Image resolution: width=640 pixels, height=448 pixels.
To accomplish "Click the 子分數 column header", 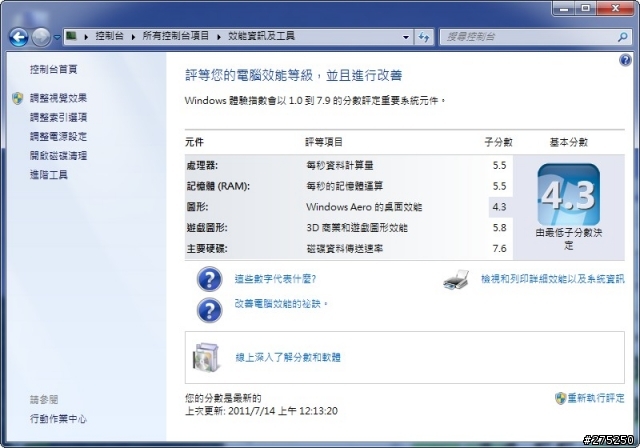I will tap(498, 142).
